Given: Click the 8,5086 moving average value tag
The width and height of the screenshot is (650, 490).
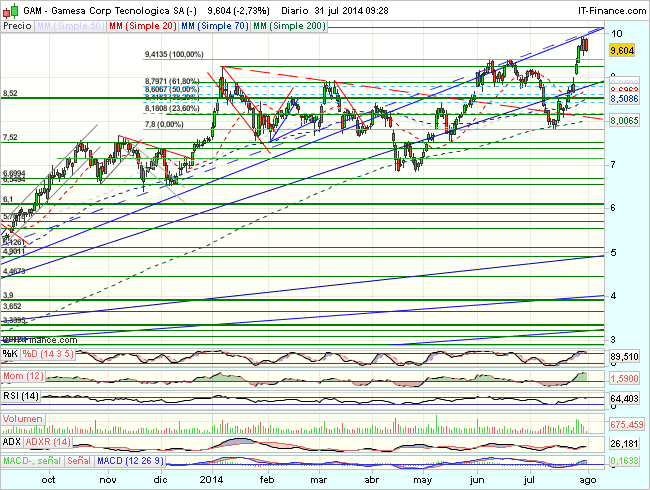Looking at the screenshot, I should (x=624, y=99).
